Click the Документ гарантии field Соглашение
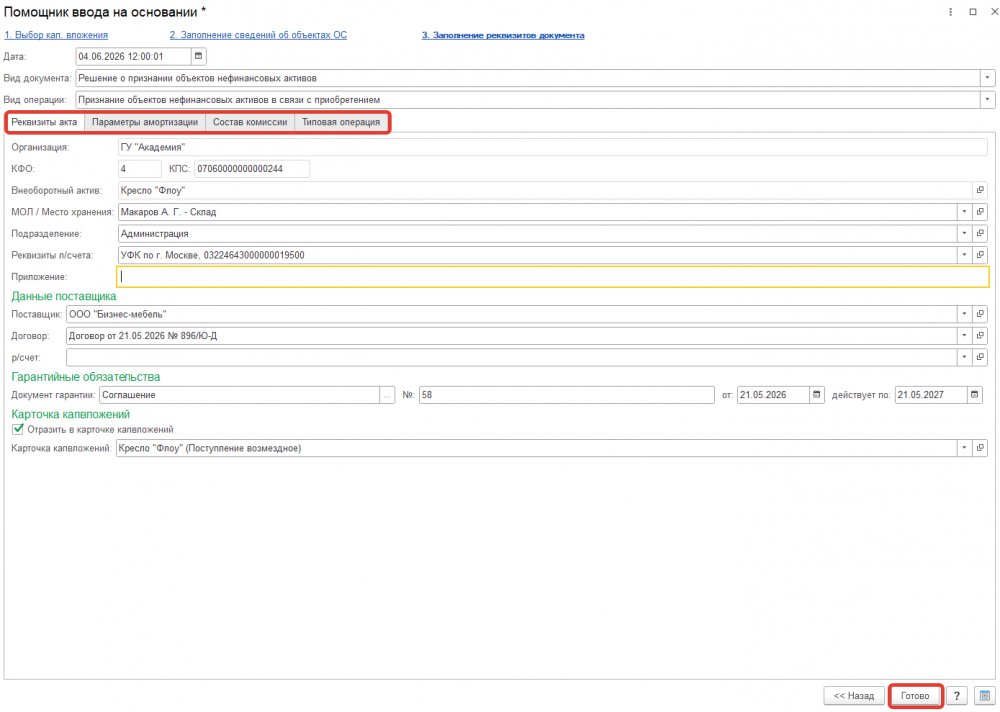1000x712 pixels. tap(240, 395)
